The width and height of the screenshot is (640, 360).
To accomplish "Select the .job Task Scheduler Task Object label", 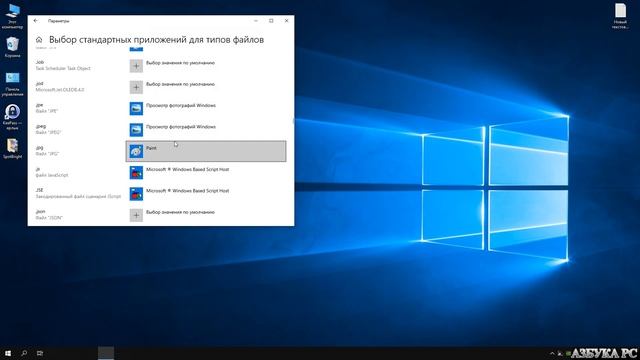I will click(x=63, y=65).
